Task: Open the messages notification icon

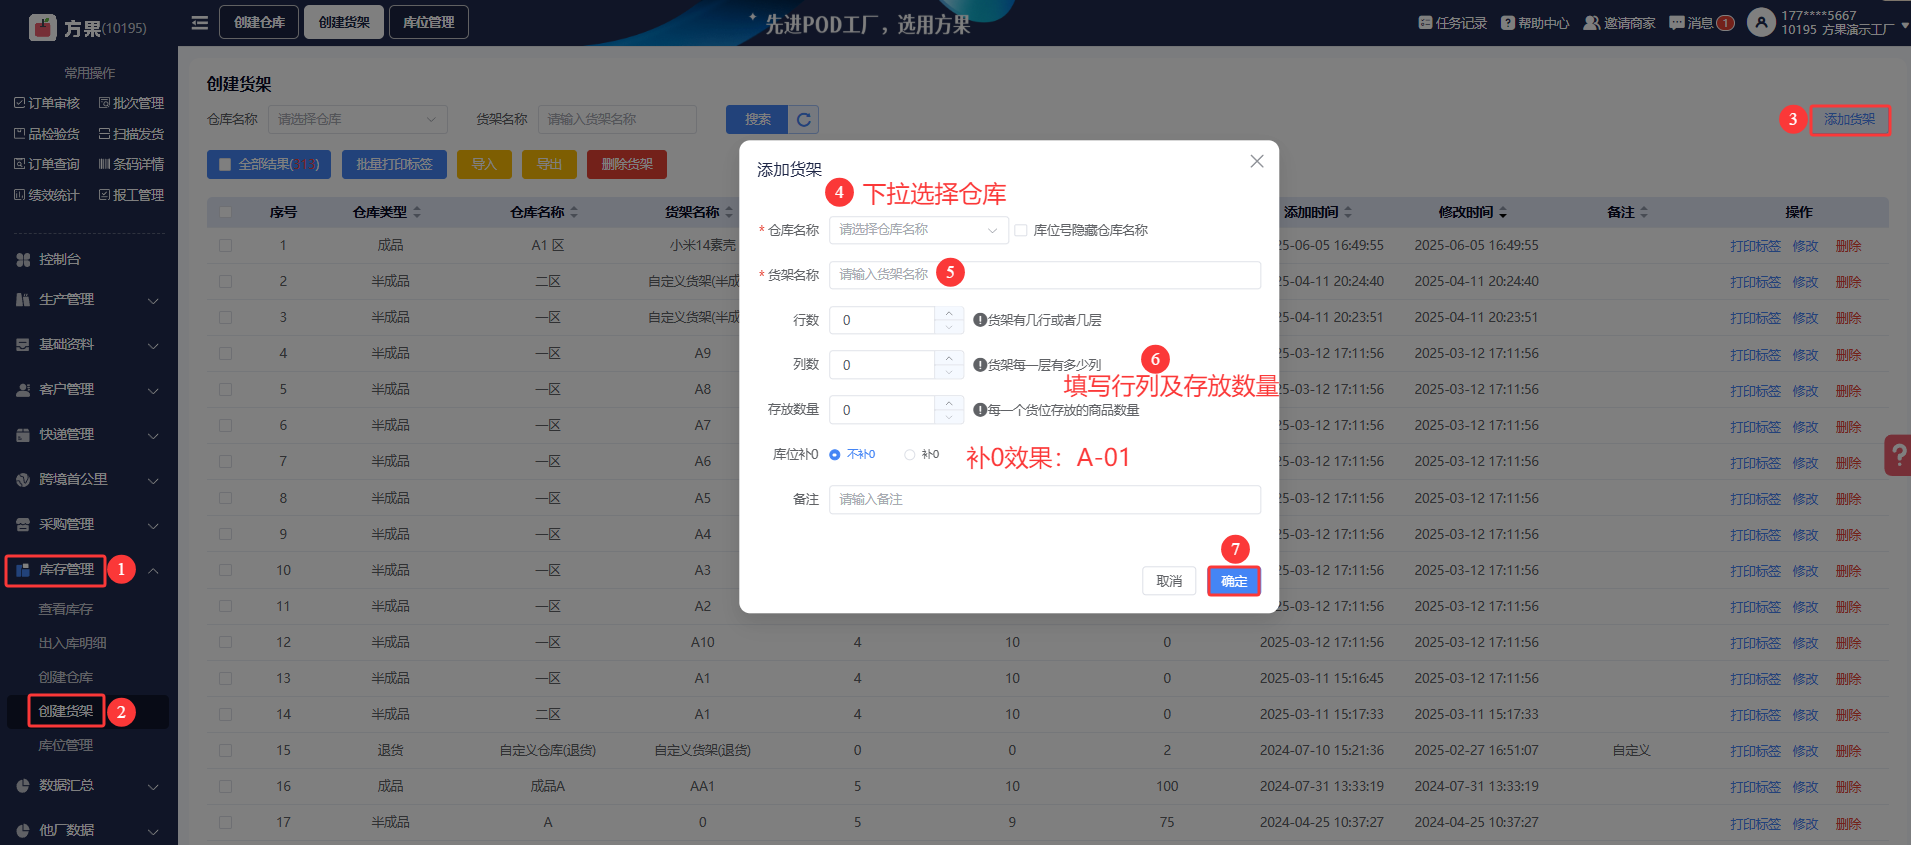Action: 1676,23
